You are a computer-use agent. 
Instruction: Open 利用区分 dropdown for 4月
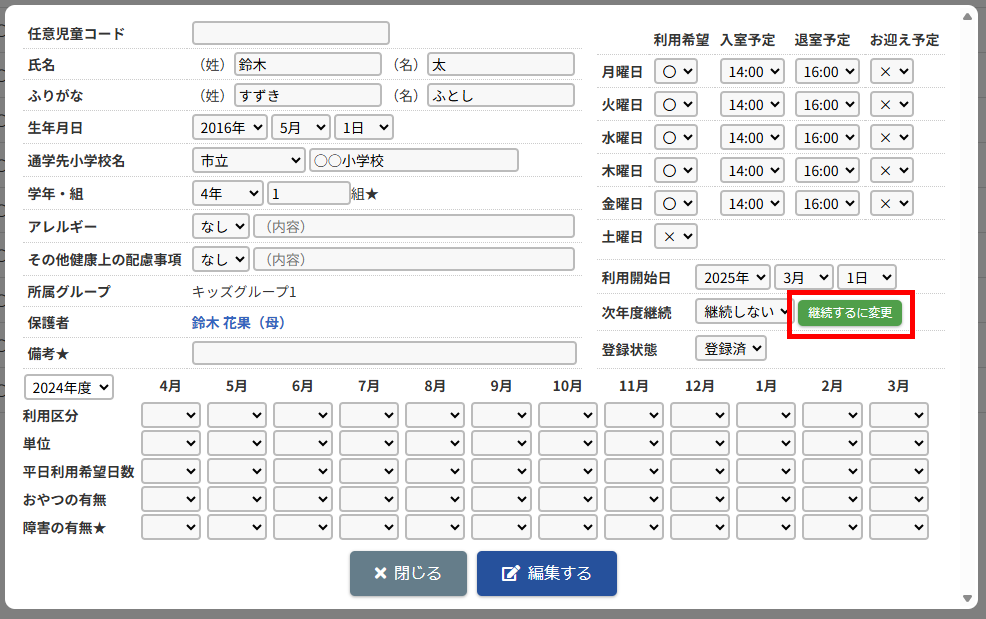pos(170,415)
